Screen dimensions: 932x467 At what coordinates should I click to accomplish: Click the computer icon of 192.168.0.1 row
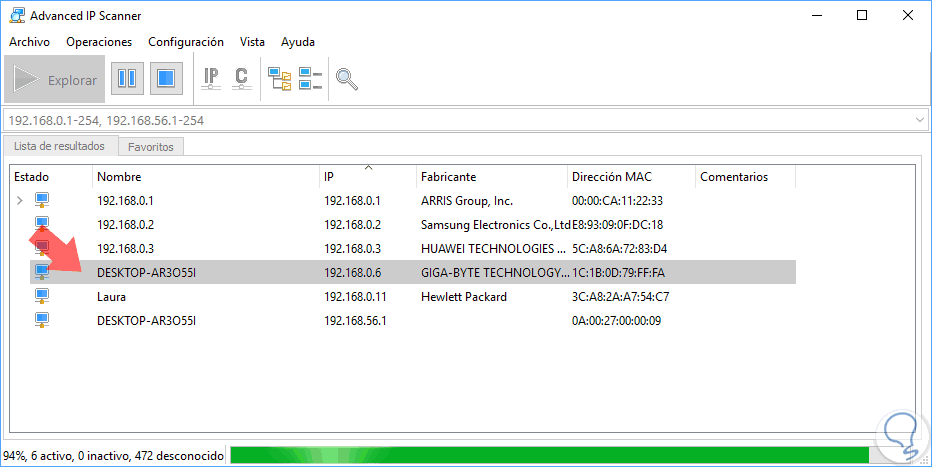coord(42,200)
